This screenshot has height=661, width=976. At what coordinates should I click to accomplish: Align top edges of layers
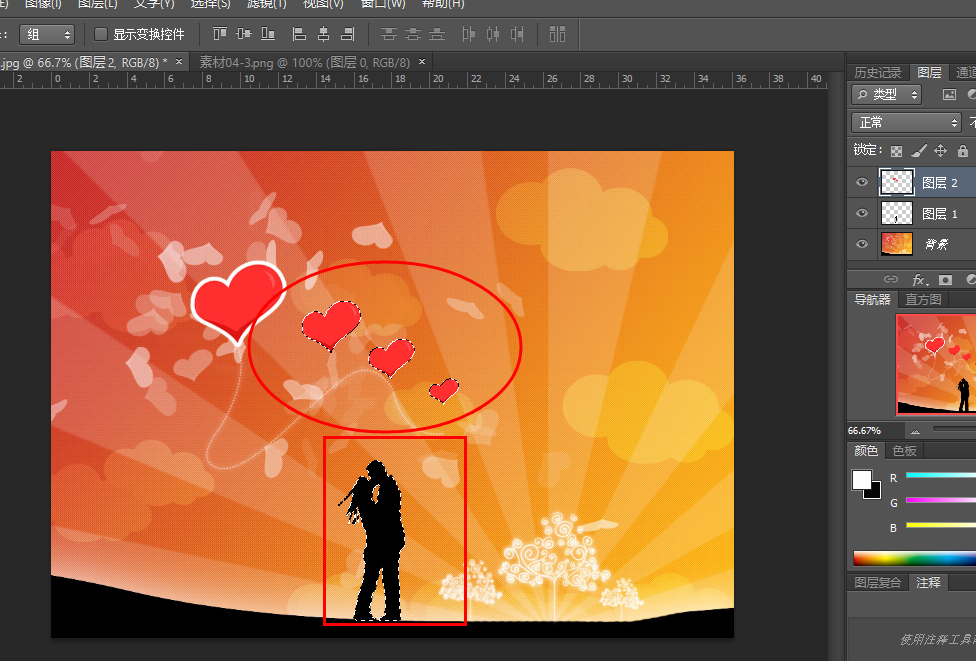220,34
